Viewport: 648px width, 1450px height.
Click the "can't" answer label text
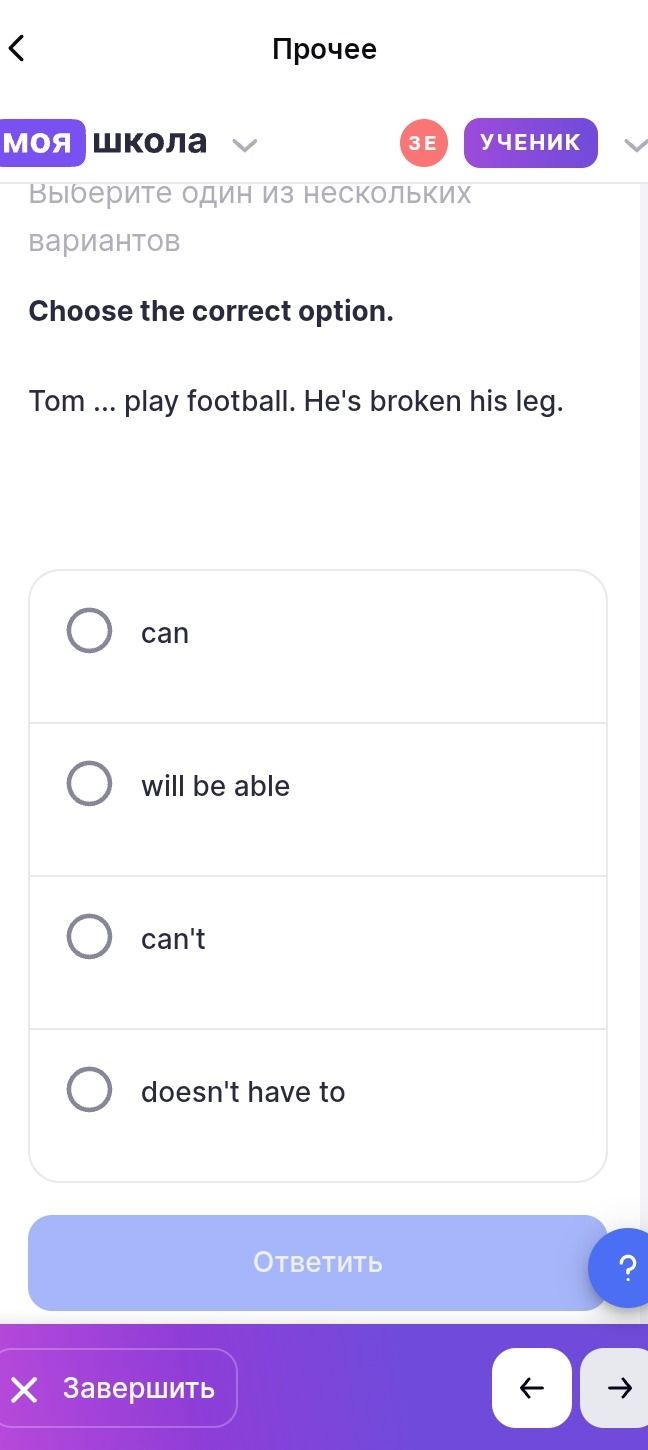click(173, 939)
